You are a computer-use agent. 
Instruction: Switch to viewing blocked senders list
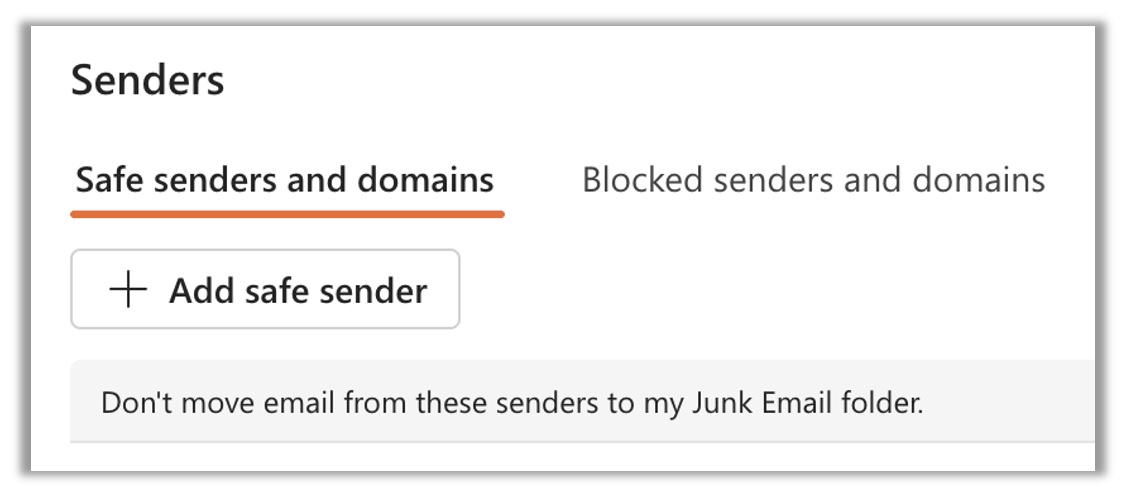(813, 180)
